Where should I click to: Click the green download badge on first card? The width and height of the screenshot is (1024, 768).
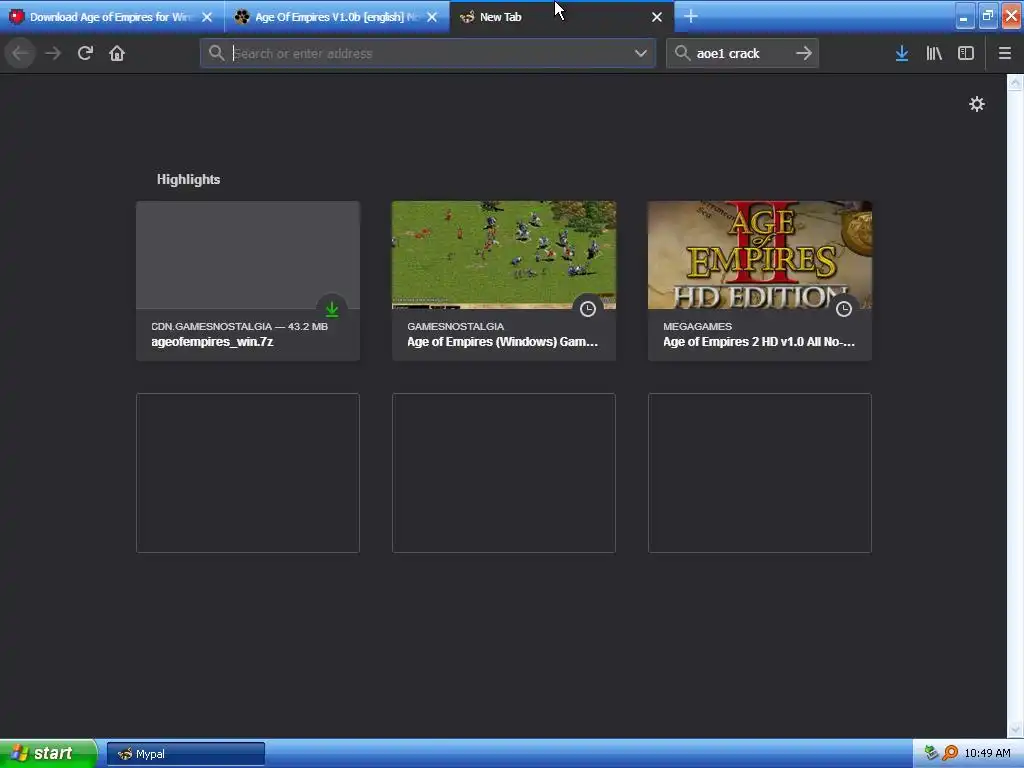tap(332, 309)
